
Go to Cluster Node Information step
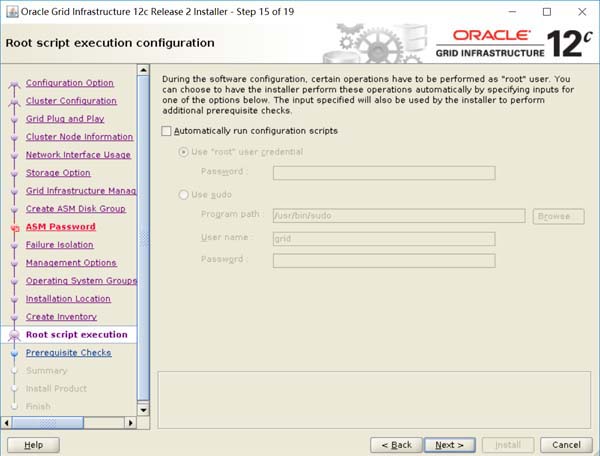click(x=80, y=137)
